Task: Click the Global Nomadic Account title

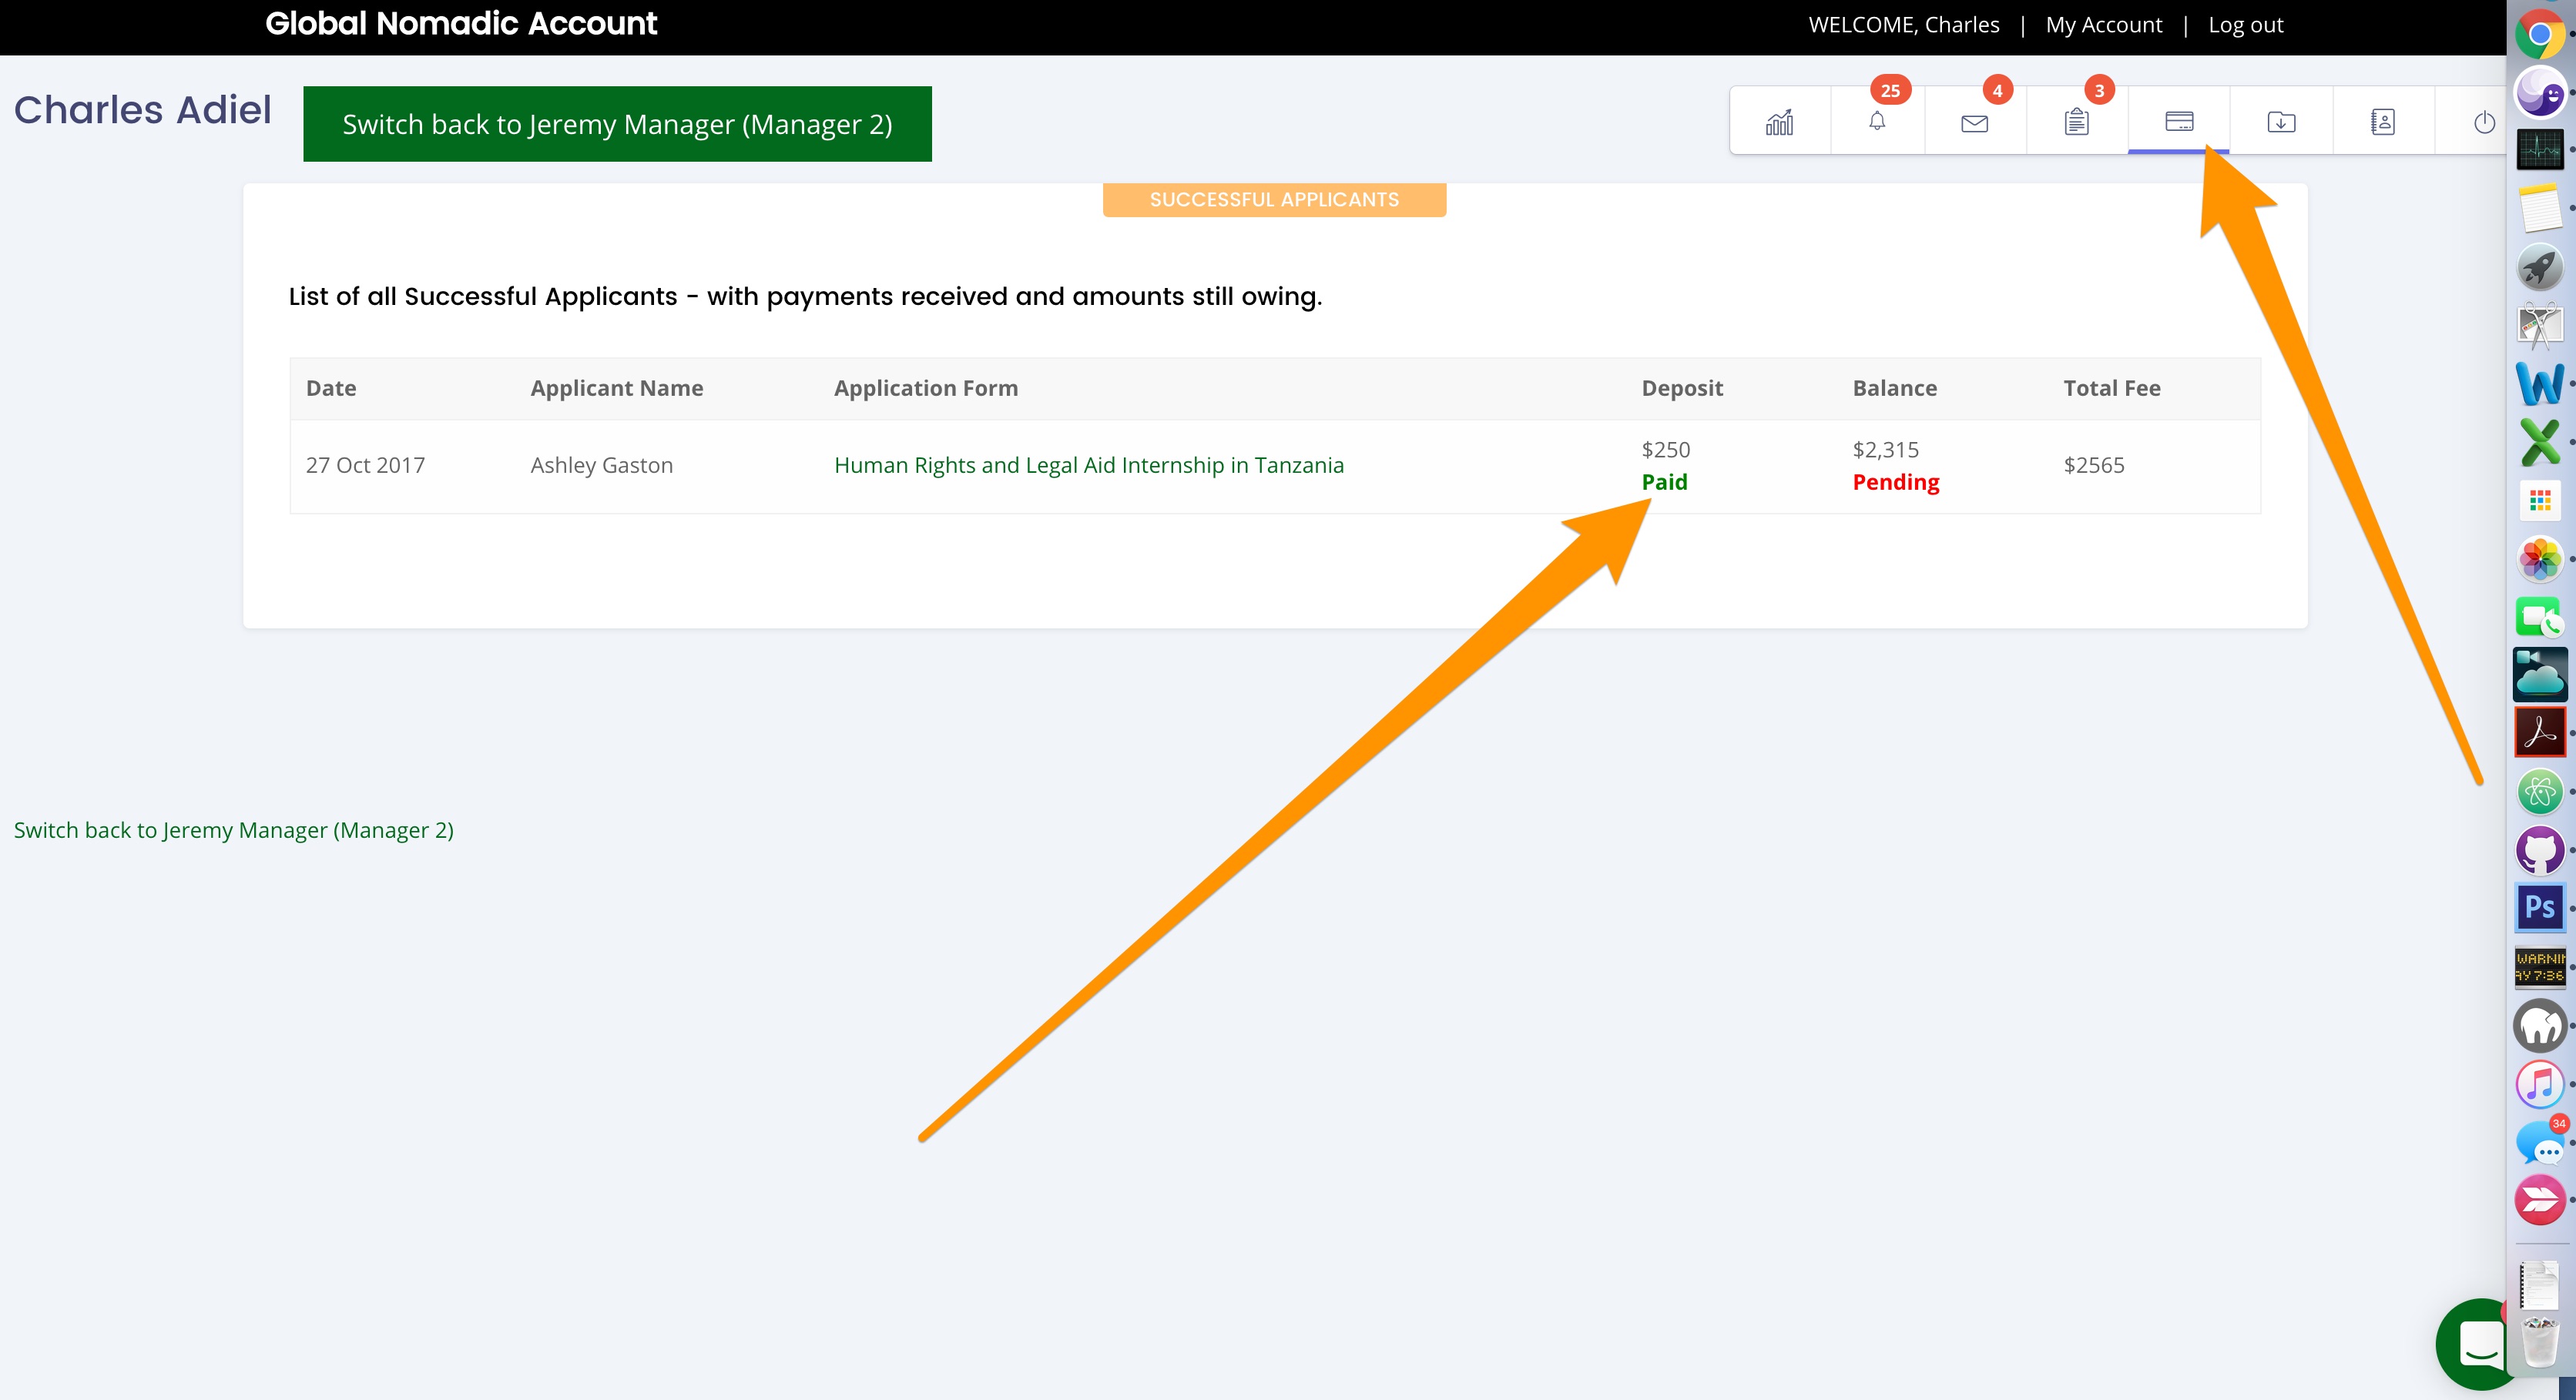Action: pyautogui.click(x=461, y=24)
